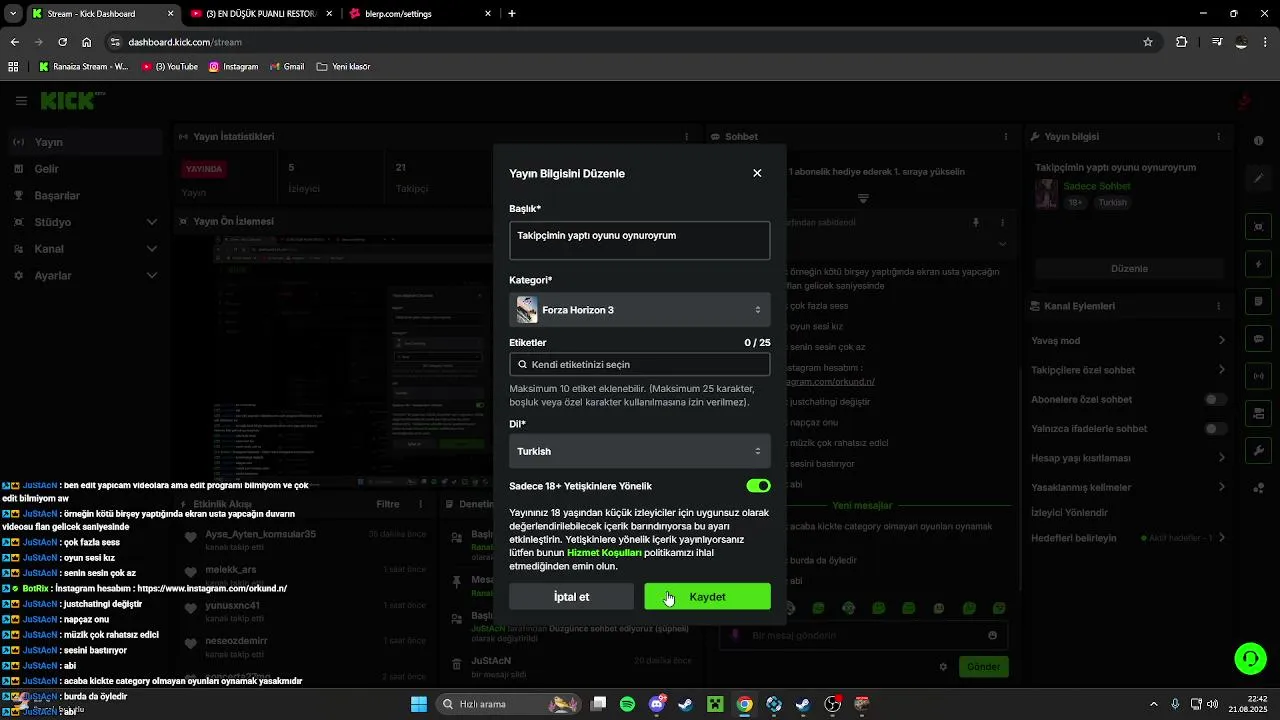Open Ranaiza Stream bookmark

click(83, 67)
